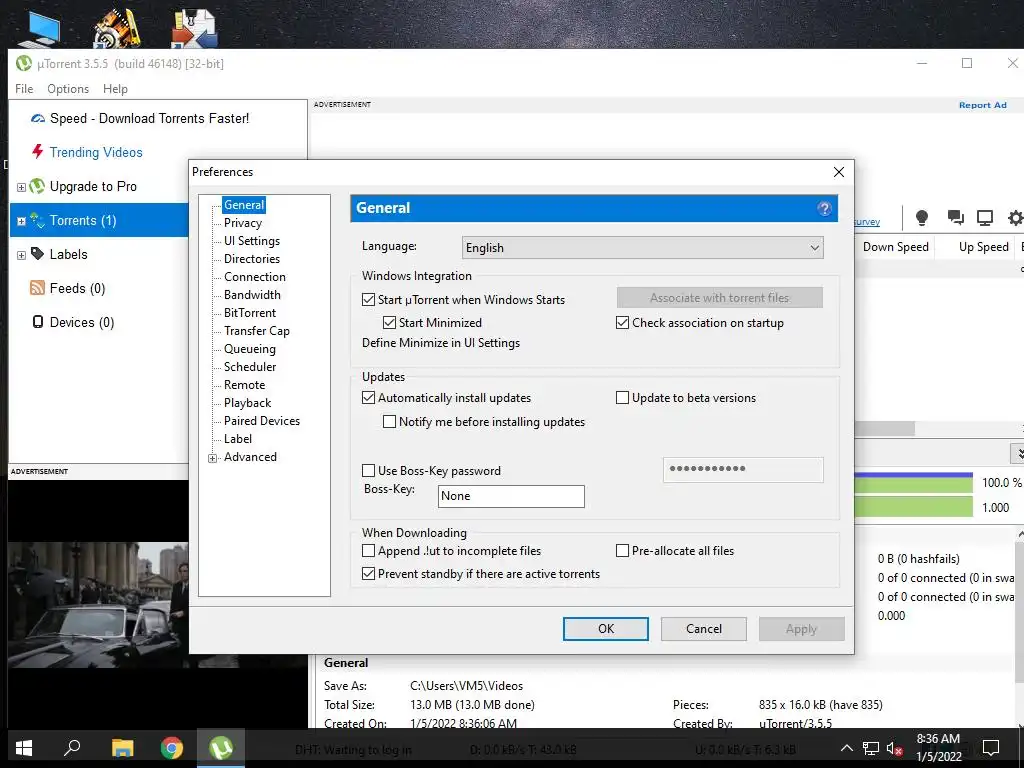Close the Preferences dialog with X
The width and height of the screenshot is (1024, 768).
(839, 172)
